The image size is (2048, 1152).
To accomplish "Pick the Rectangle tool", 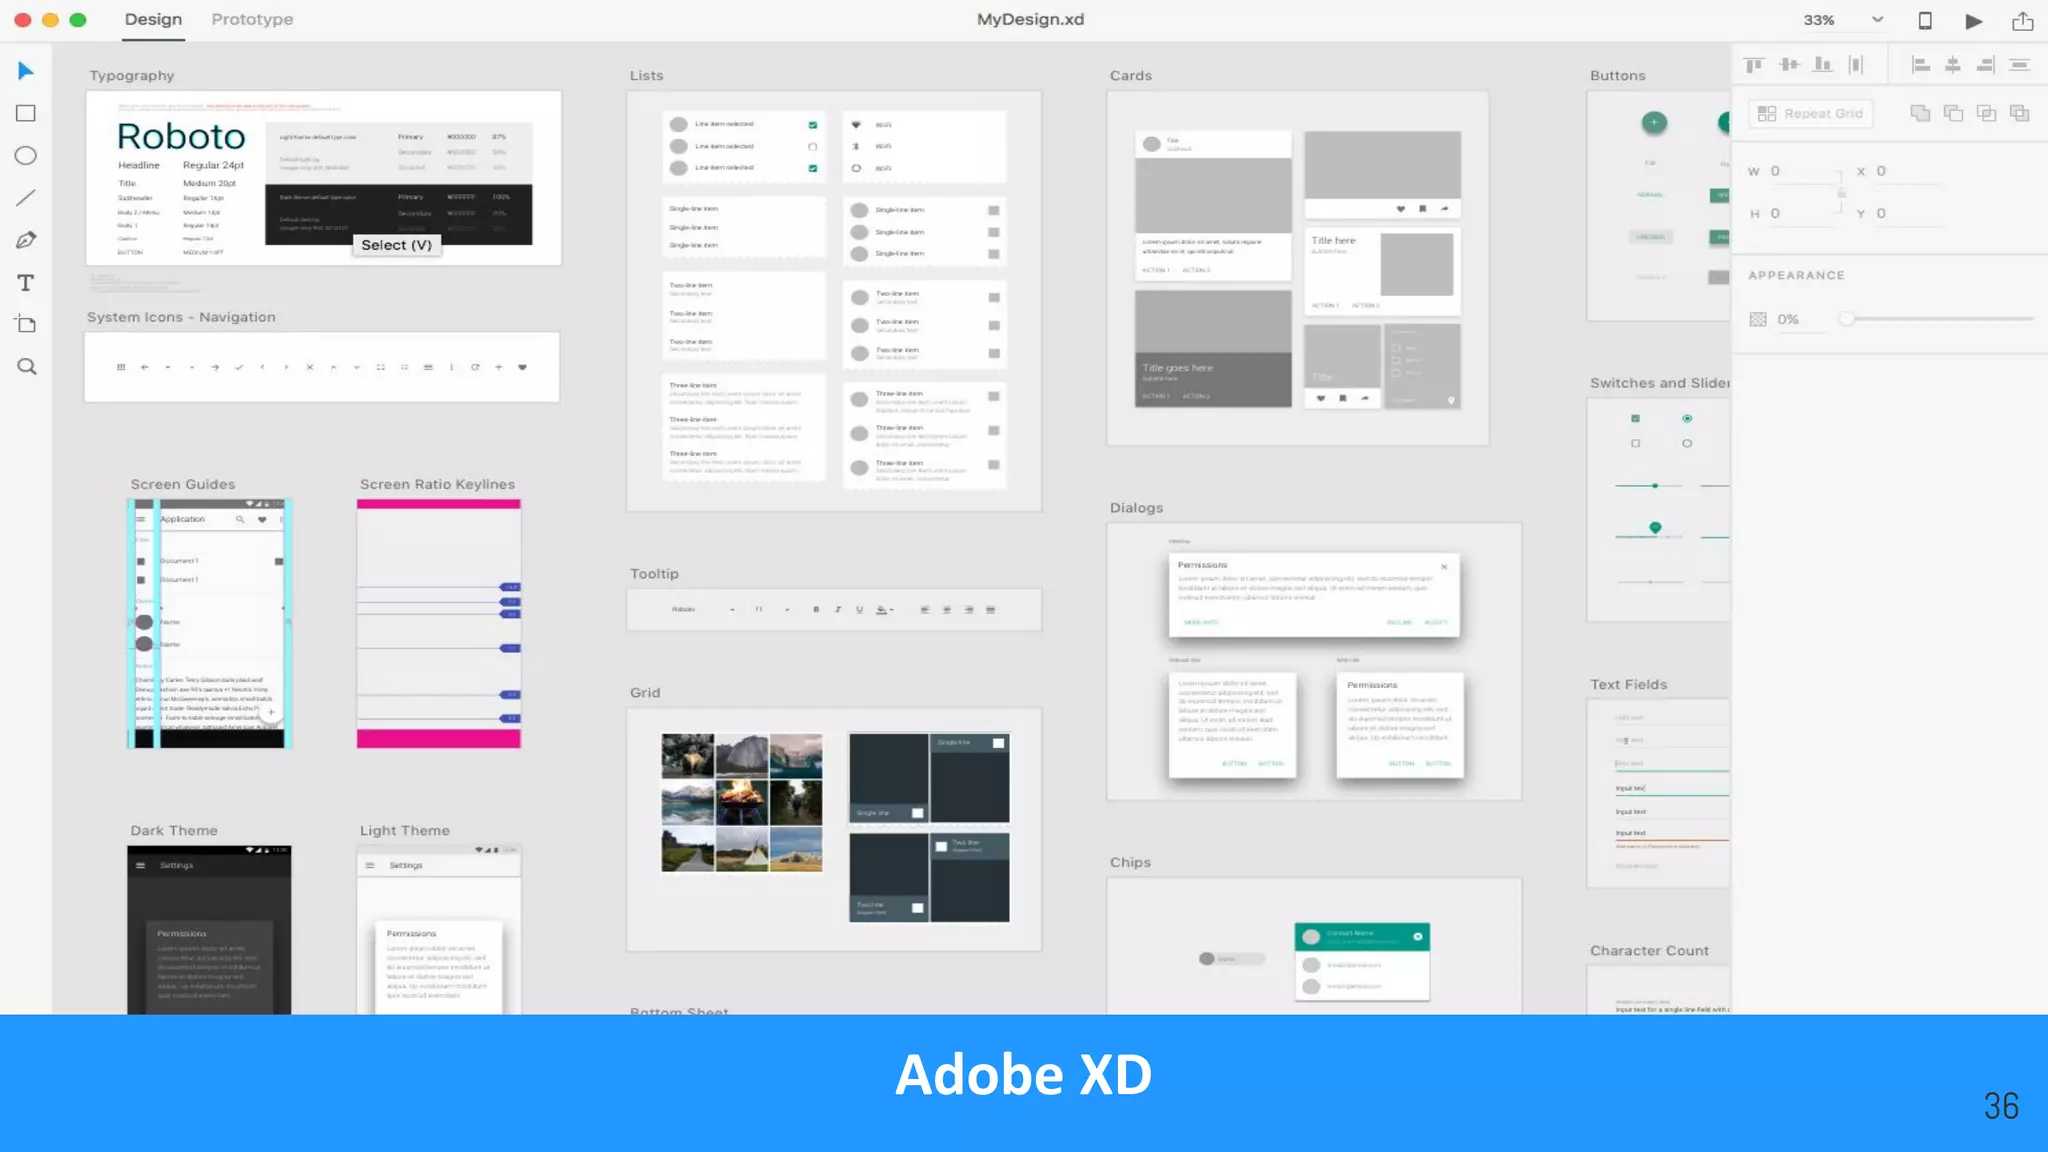I will coord(26,113).
